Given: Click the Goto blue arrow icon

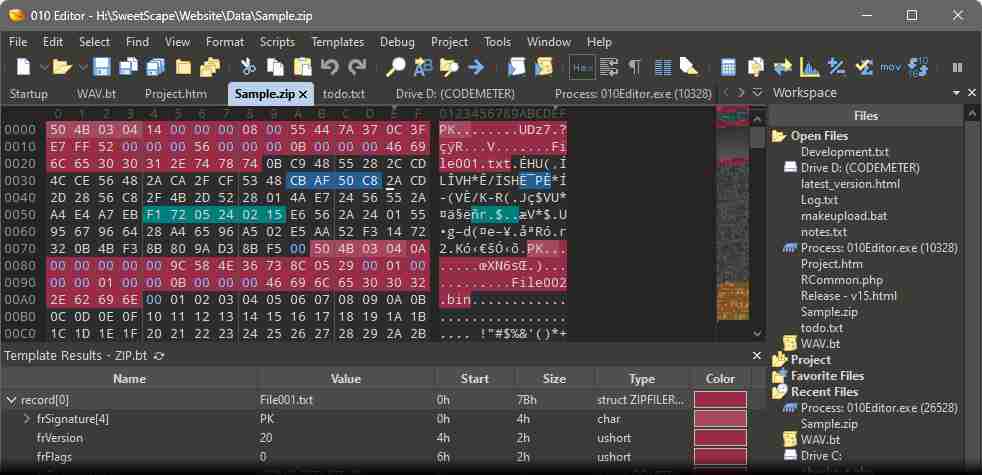Looking at the screenshot, I should [476, 67].
